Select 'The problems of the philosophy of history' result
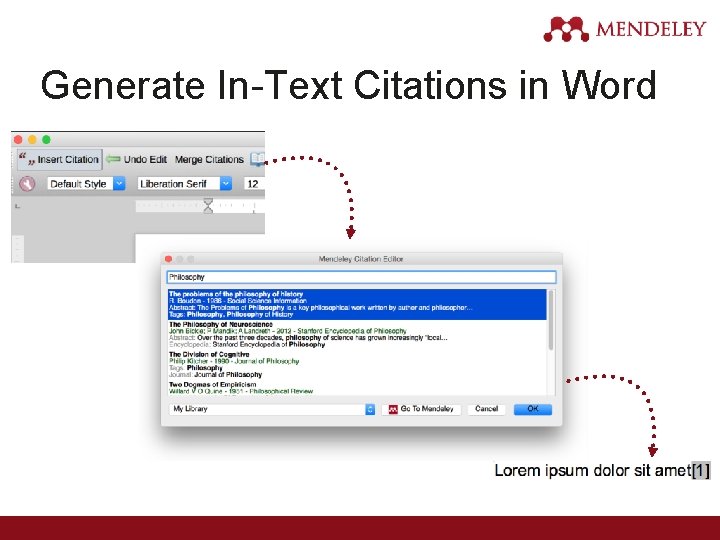This screenshot has height=540, width=720. click(357, 304)
